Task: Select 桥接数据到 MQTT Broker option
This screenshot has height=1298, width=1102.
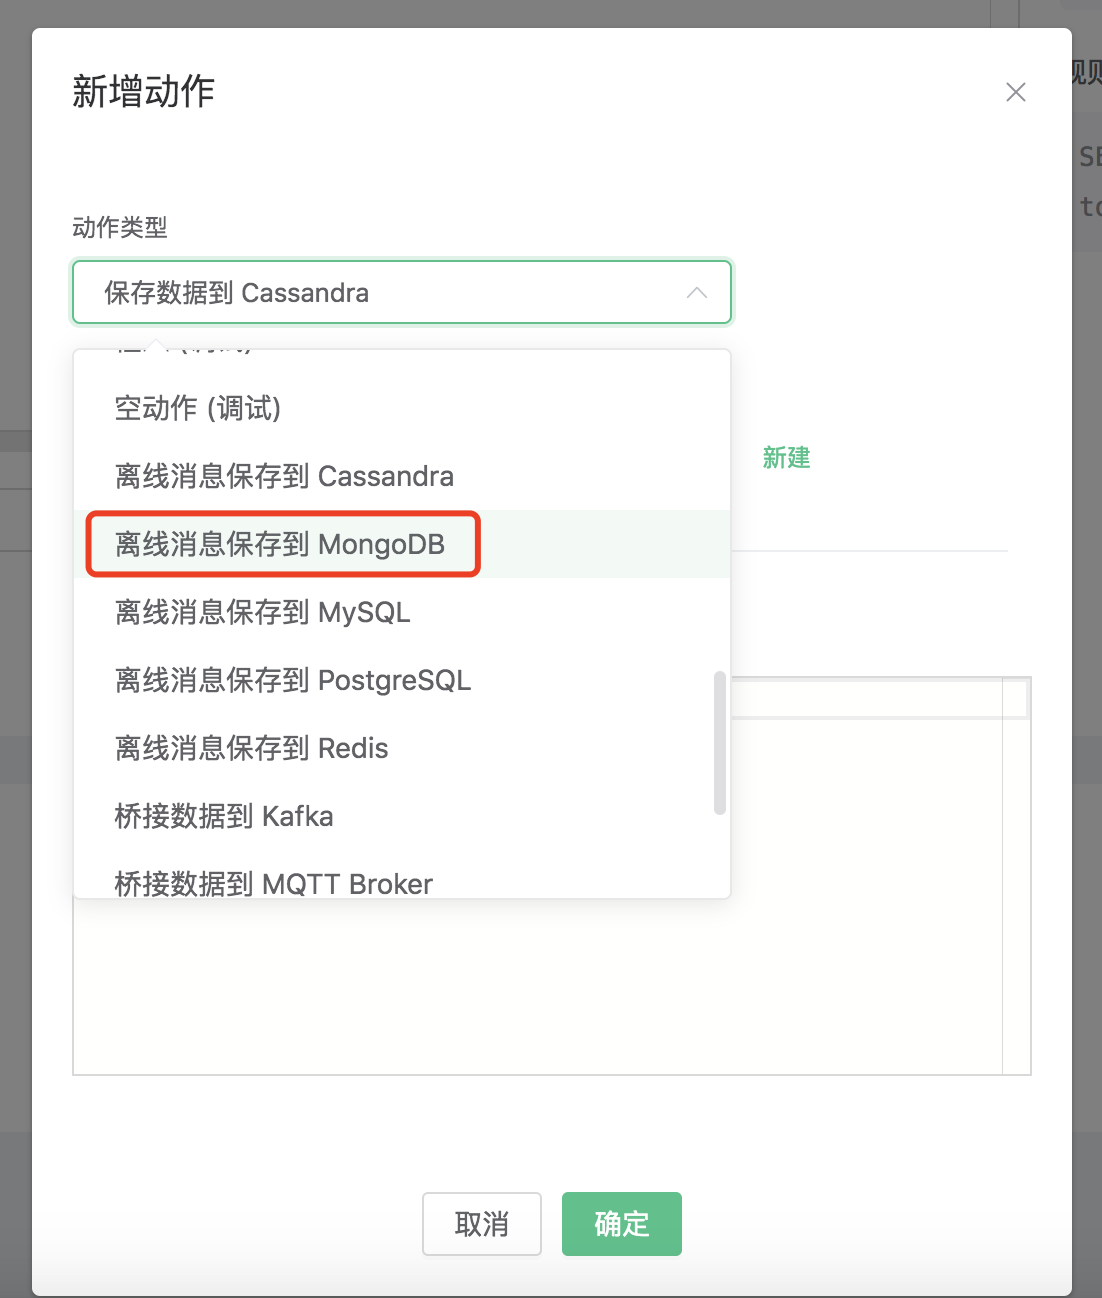Action: point(274,882)
